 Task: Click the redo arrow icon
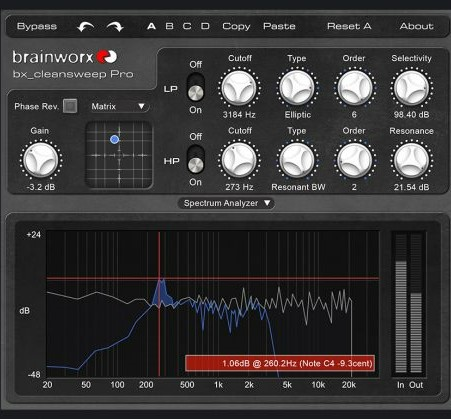[x=115, y=27]
